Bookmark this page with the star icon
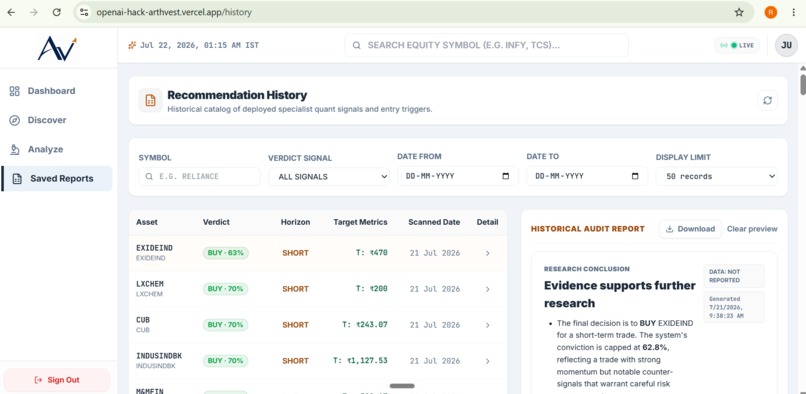This screenshot has height=394, width=806. pyautogui.click(x=739, y=12)
